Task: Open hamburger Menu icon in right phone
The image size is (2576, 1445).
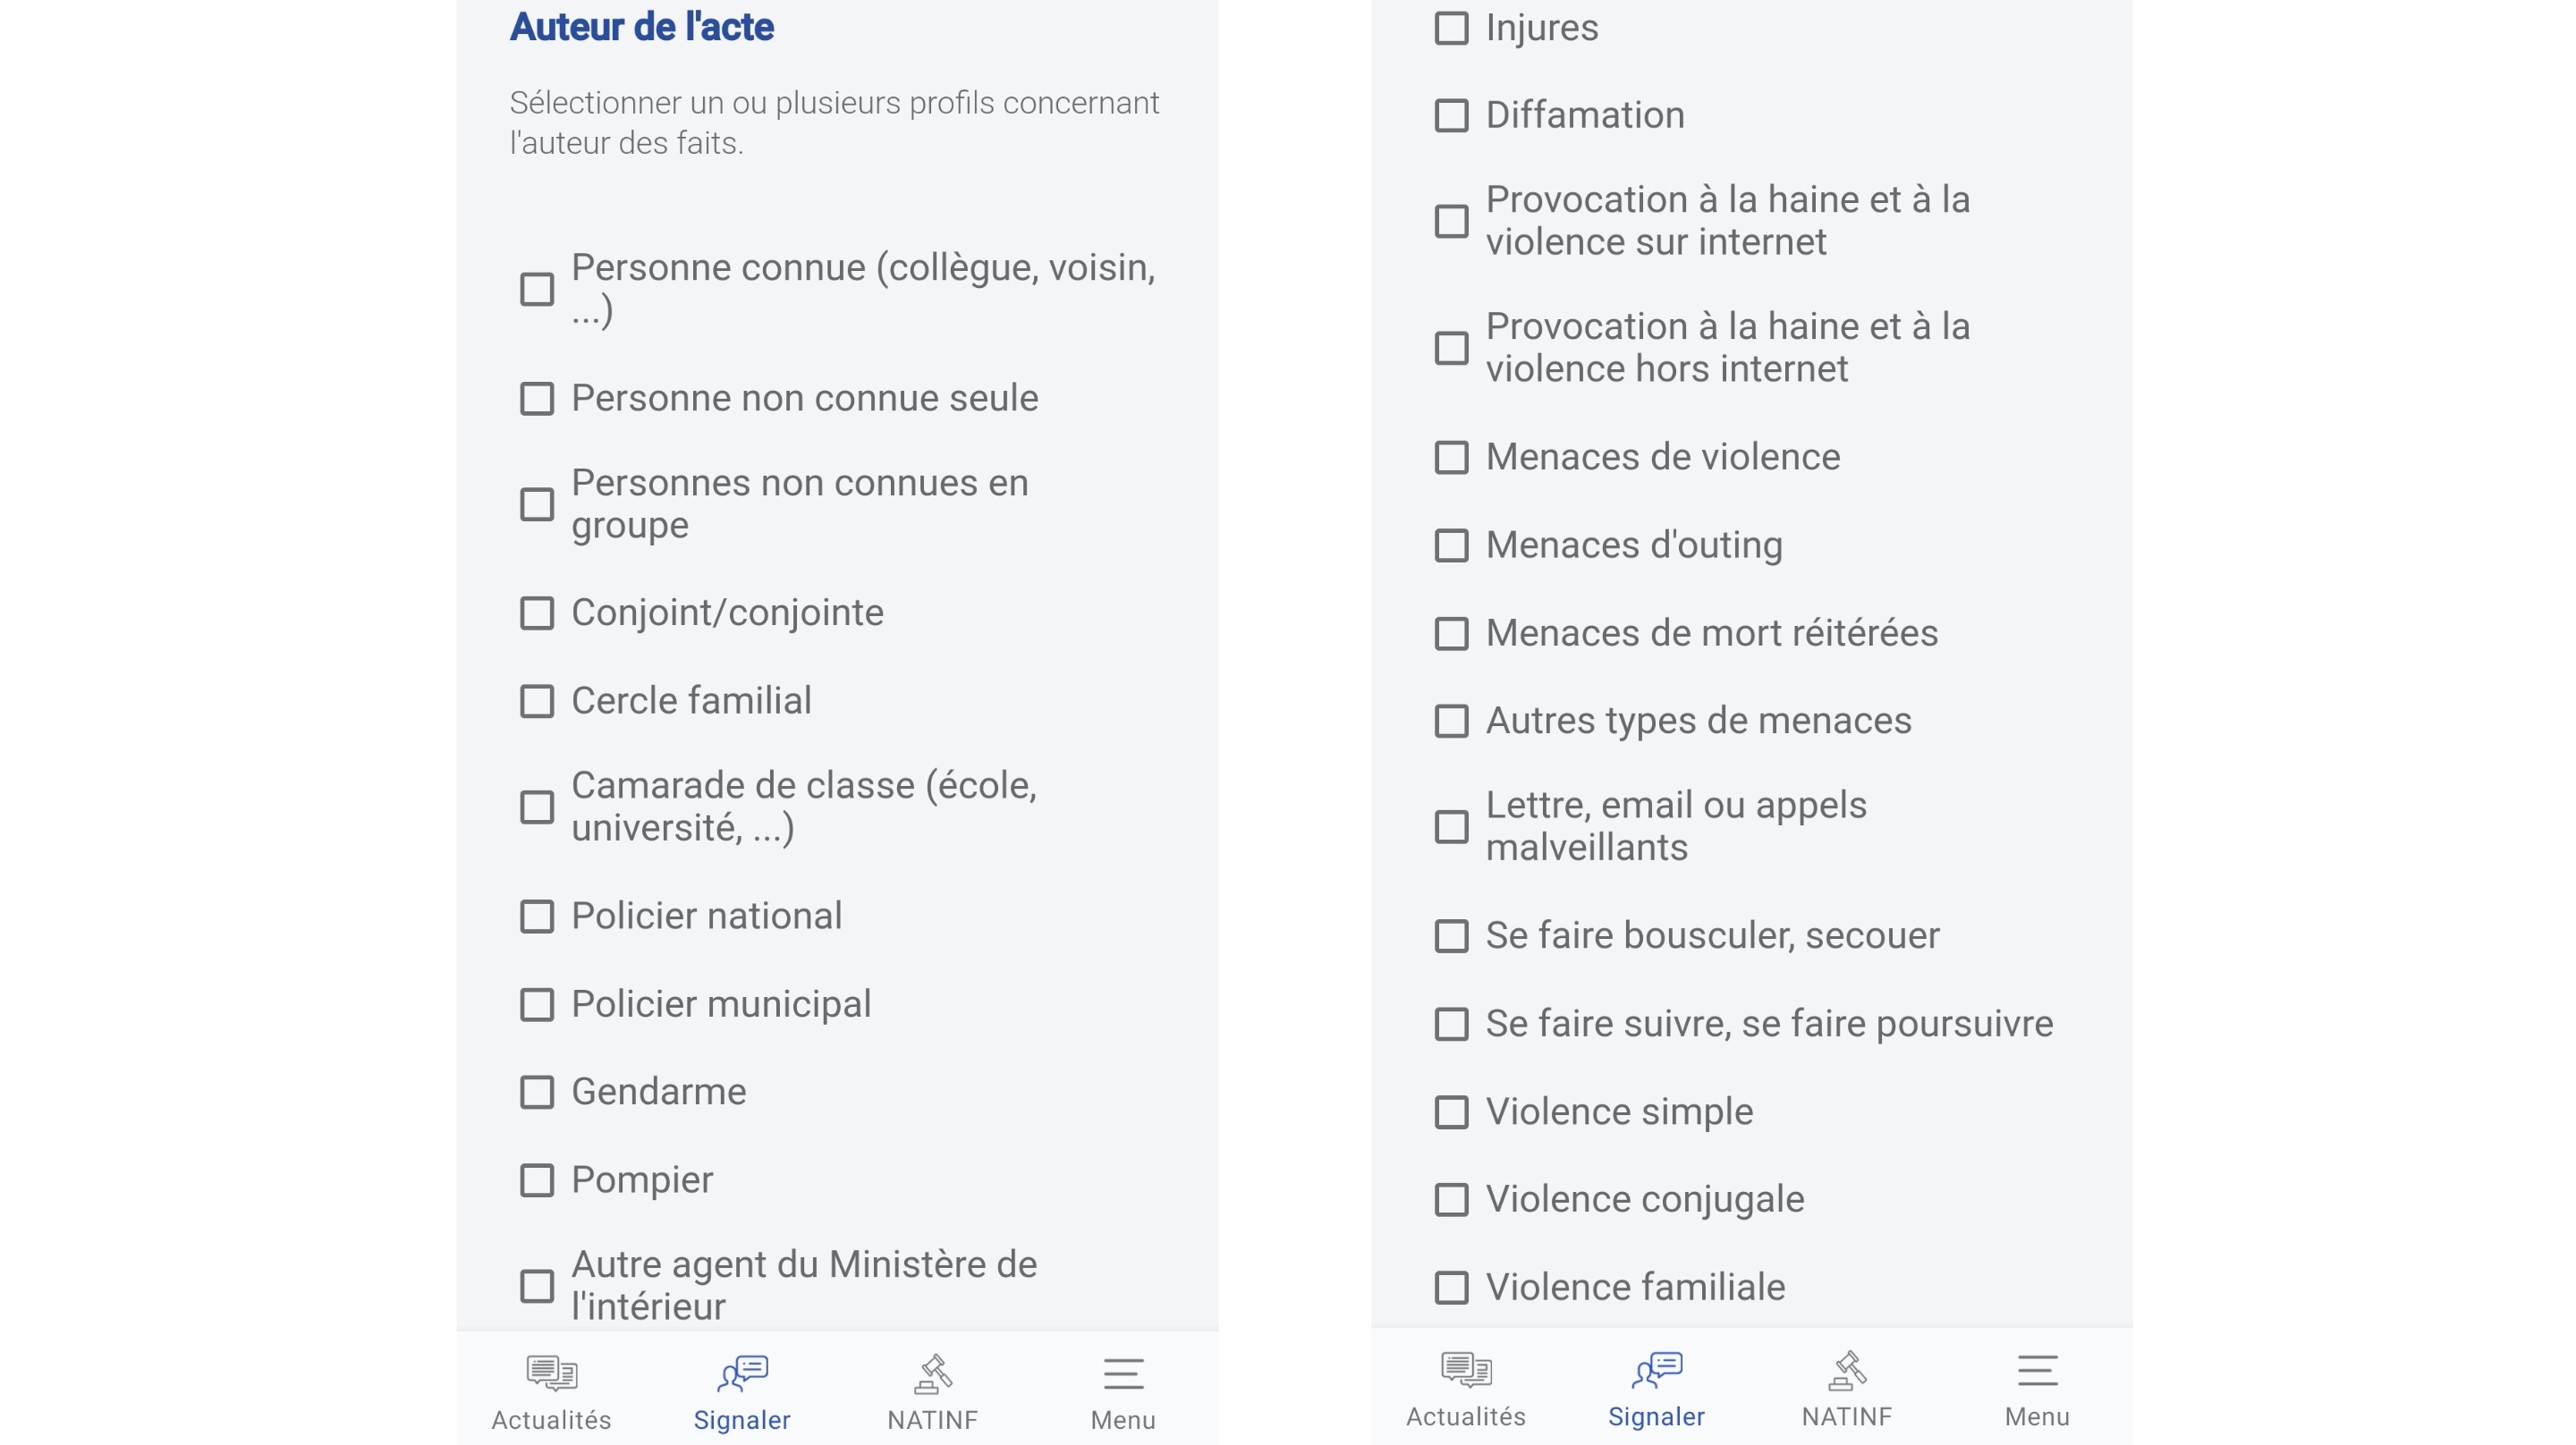Action: [x=2037, y=1371]
